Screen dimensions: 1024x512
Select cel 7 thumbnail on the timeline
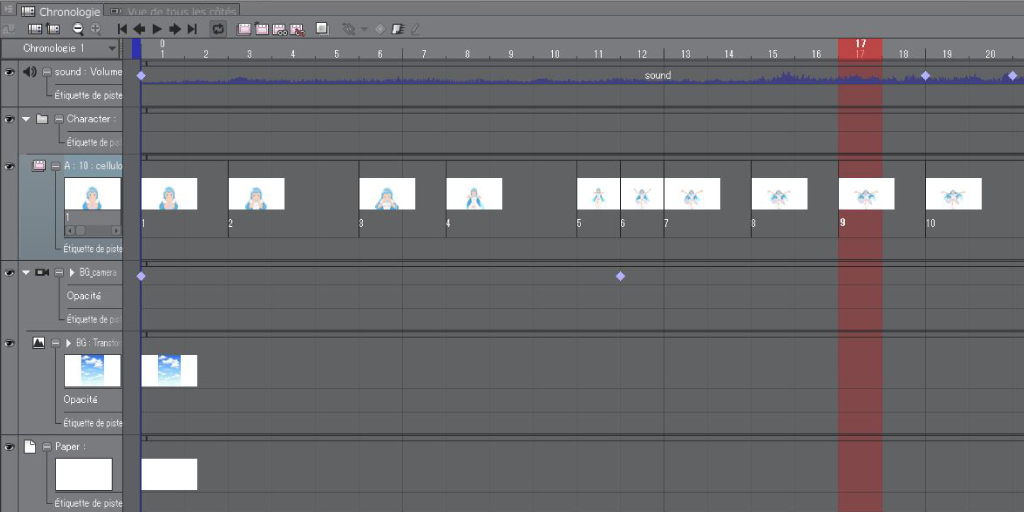click(692, 194)
